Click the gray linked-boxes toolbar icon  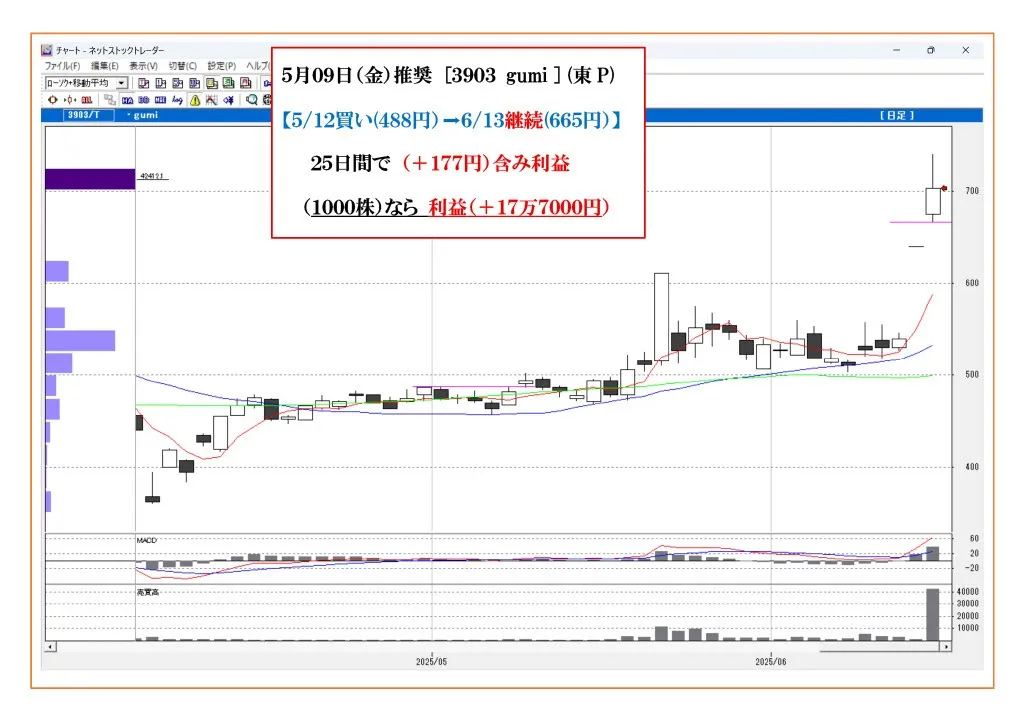pyautogui.click(x=110, y=99)
